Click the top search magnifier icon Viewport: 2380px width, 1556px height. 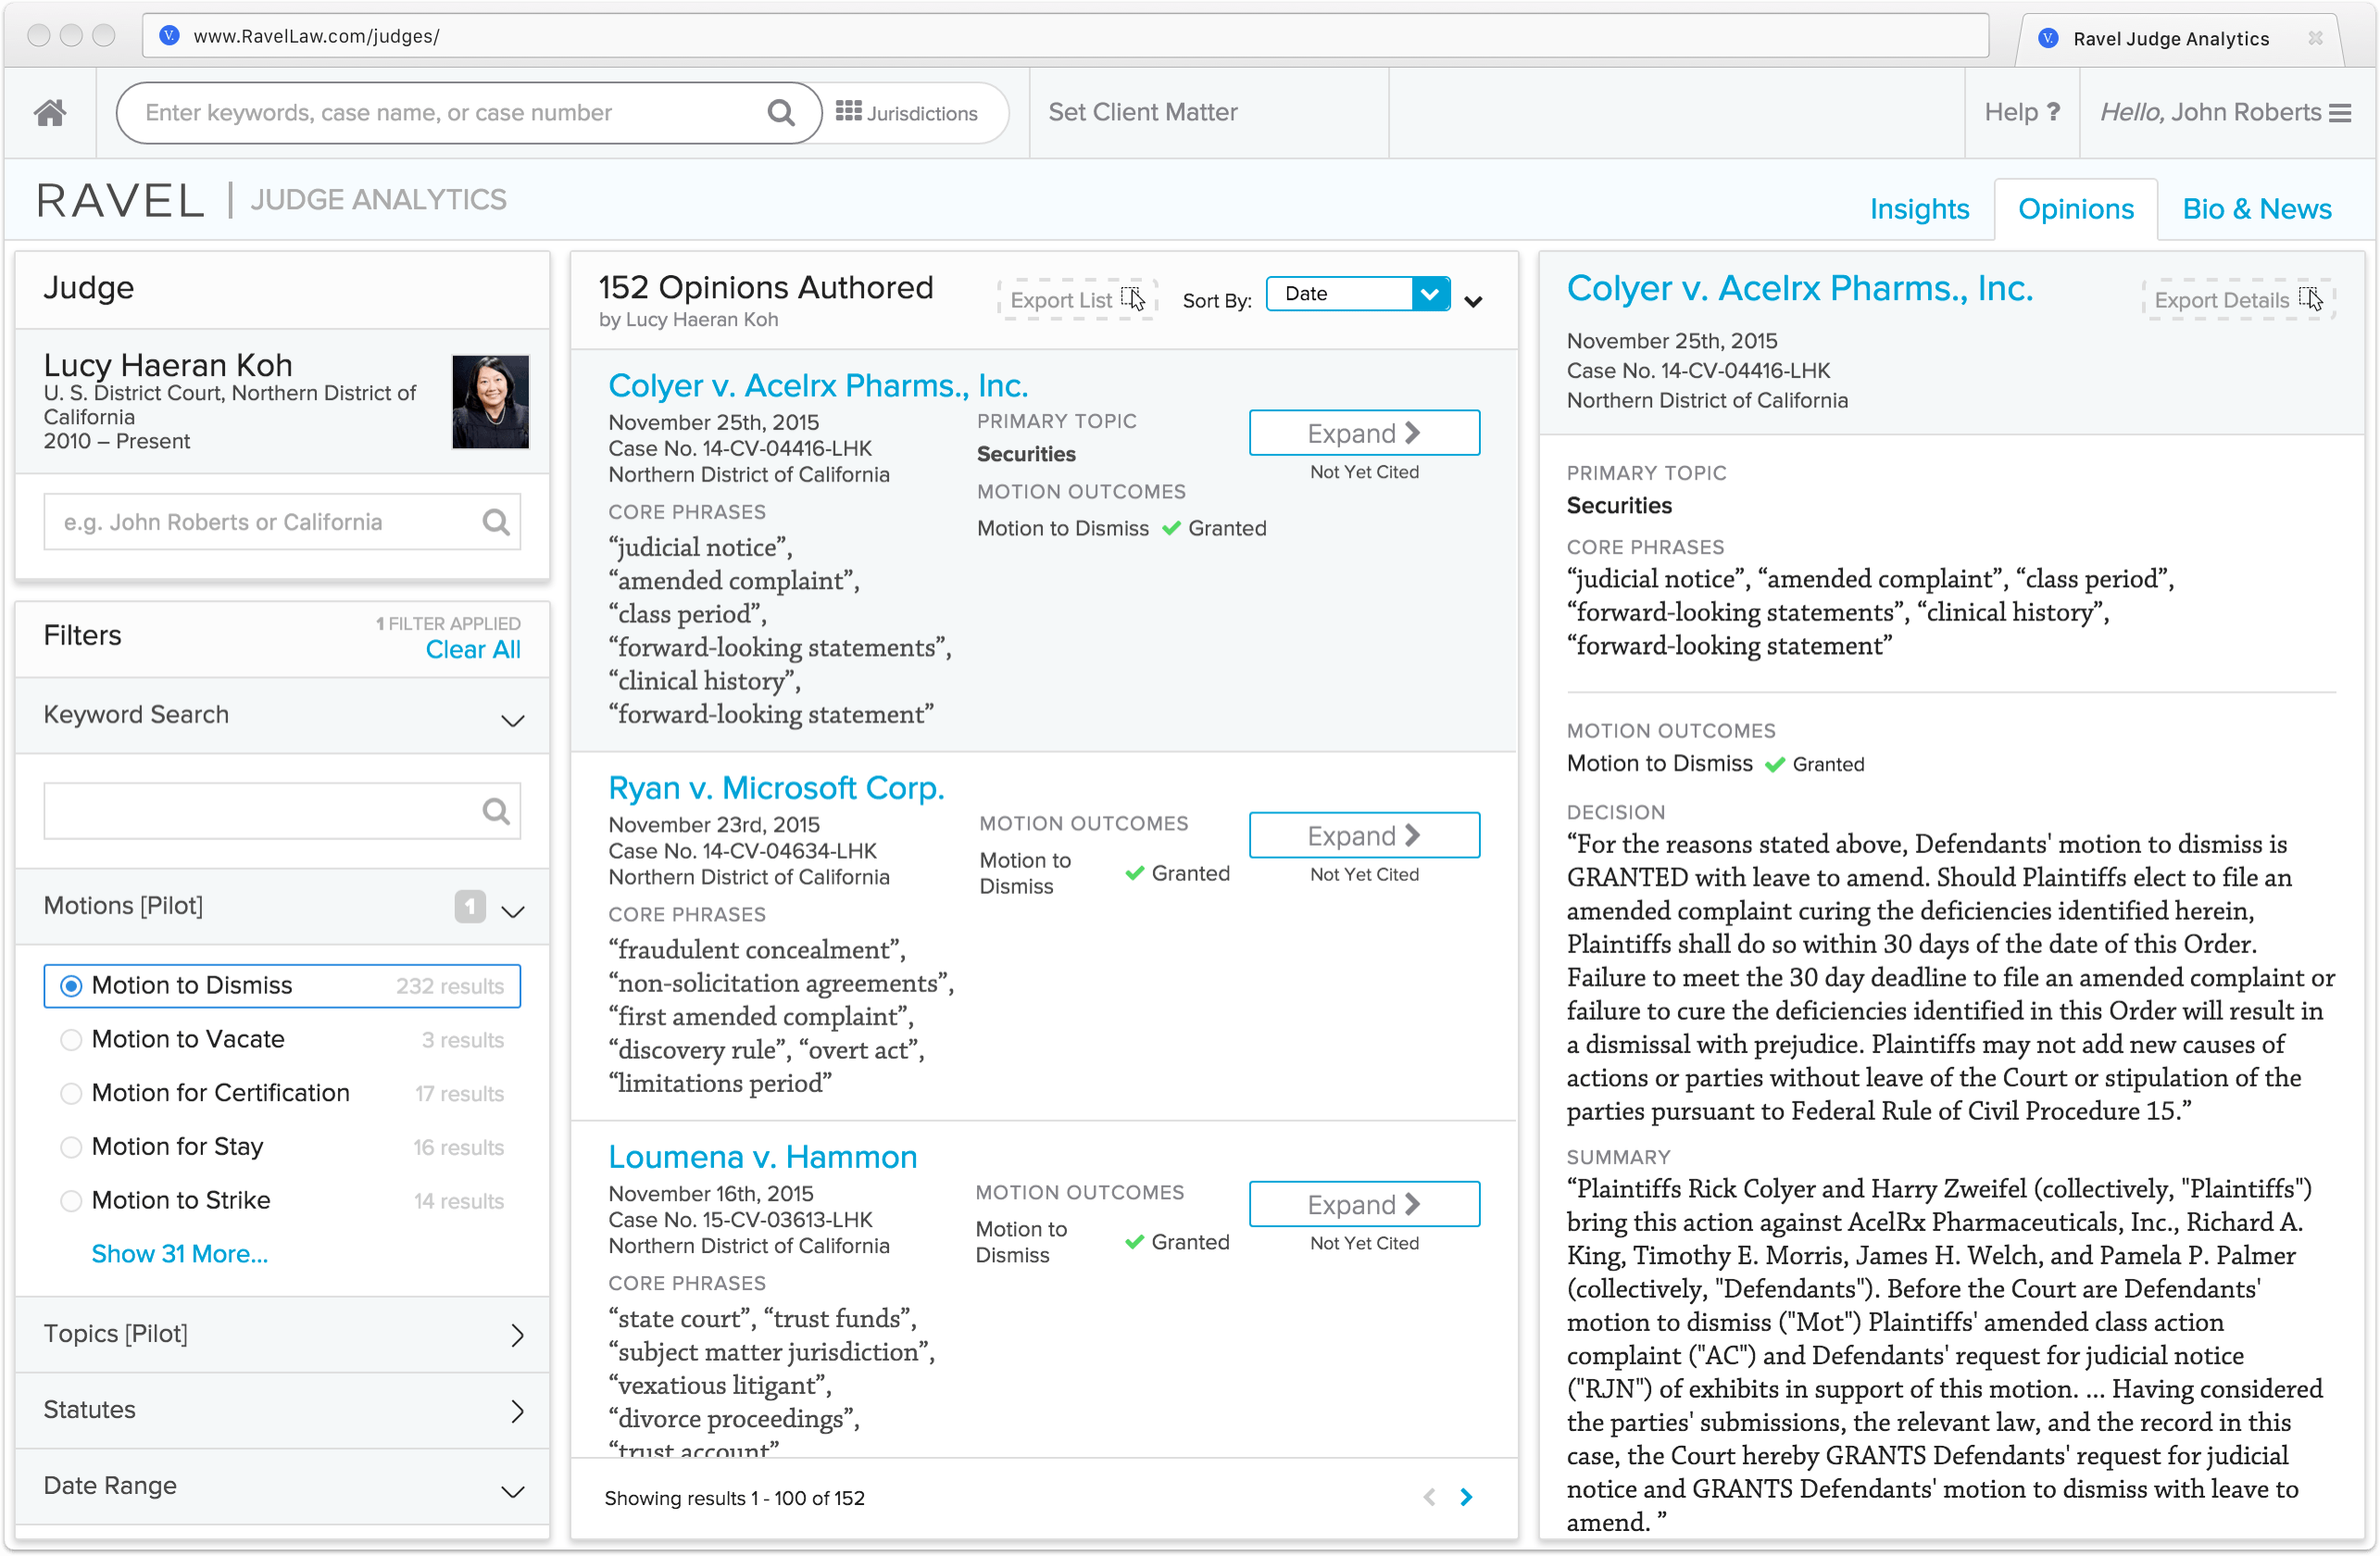coord(781,112)
